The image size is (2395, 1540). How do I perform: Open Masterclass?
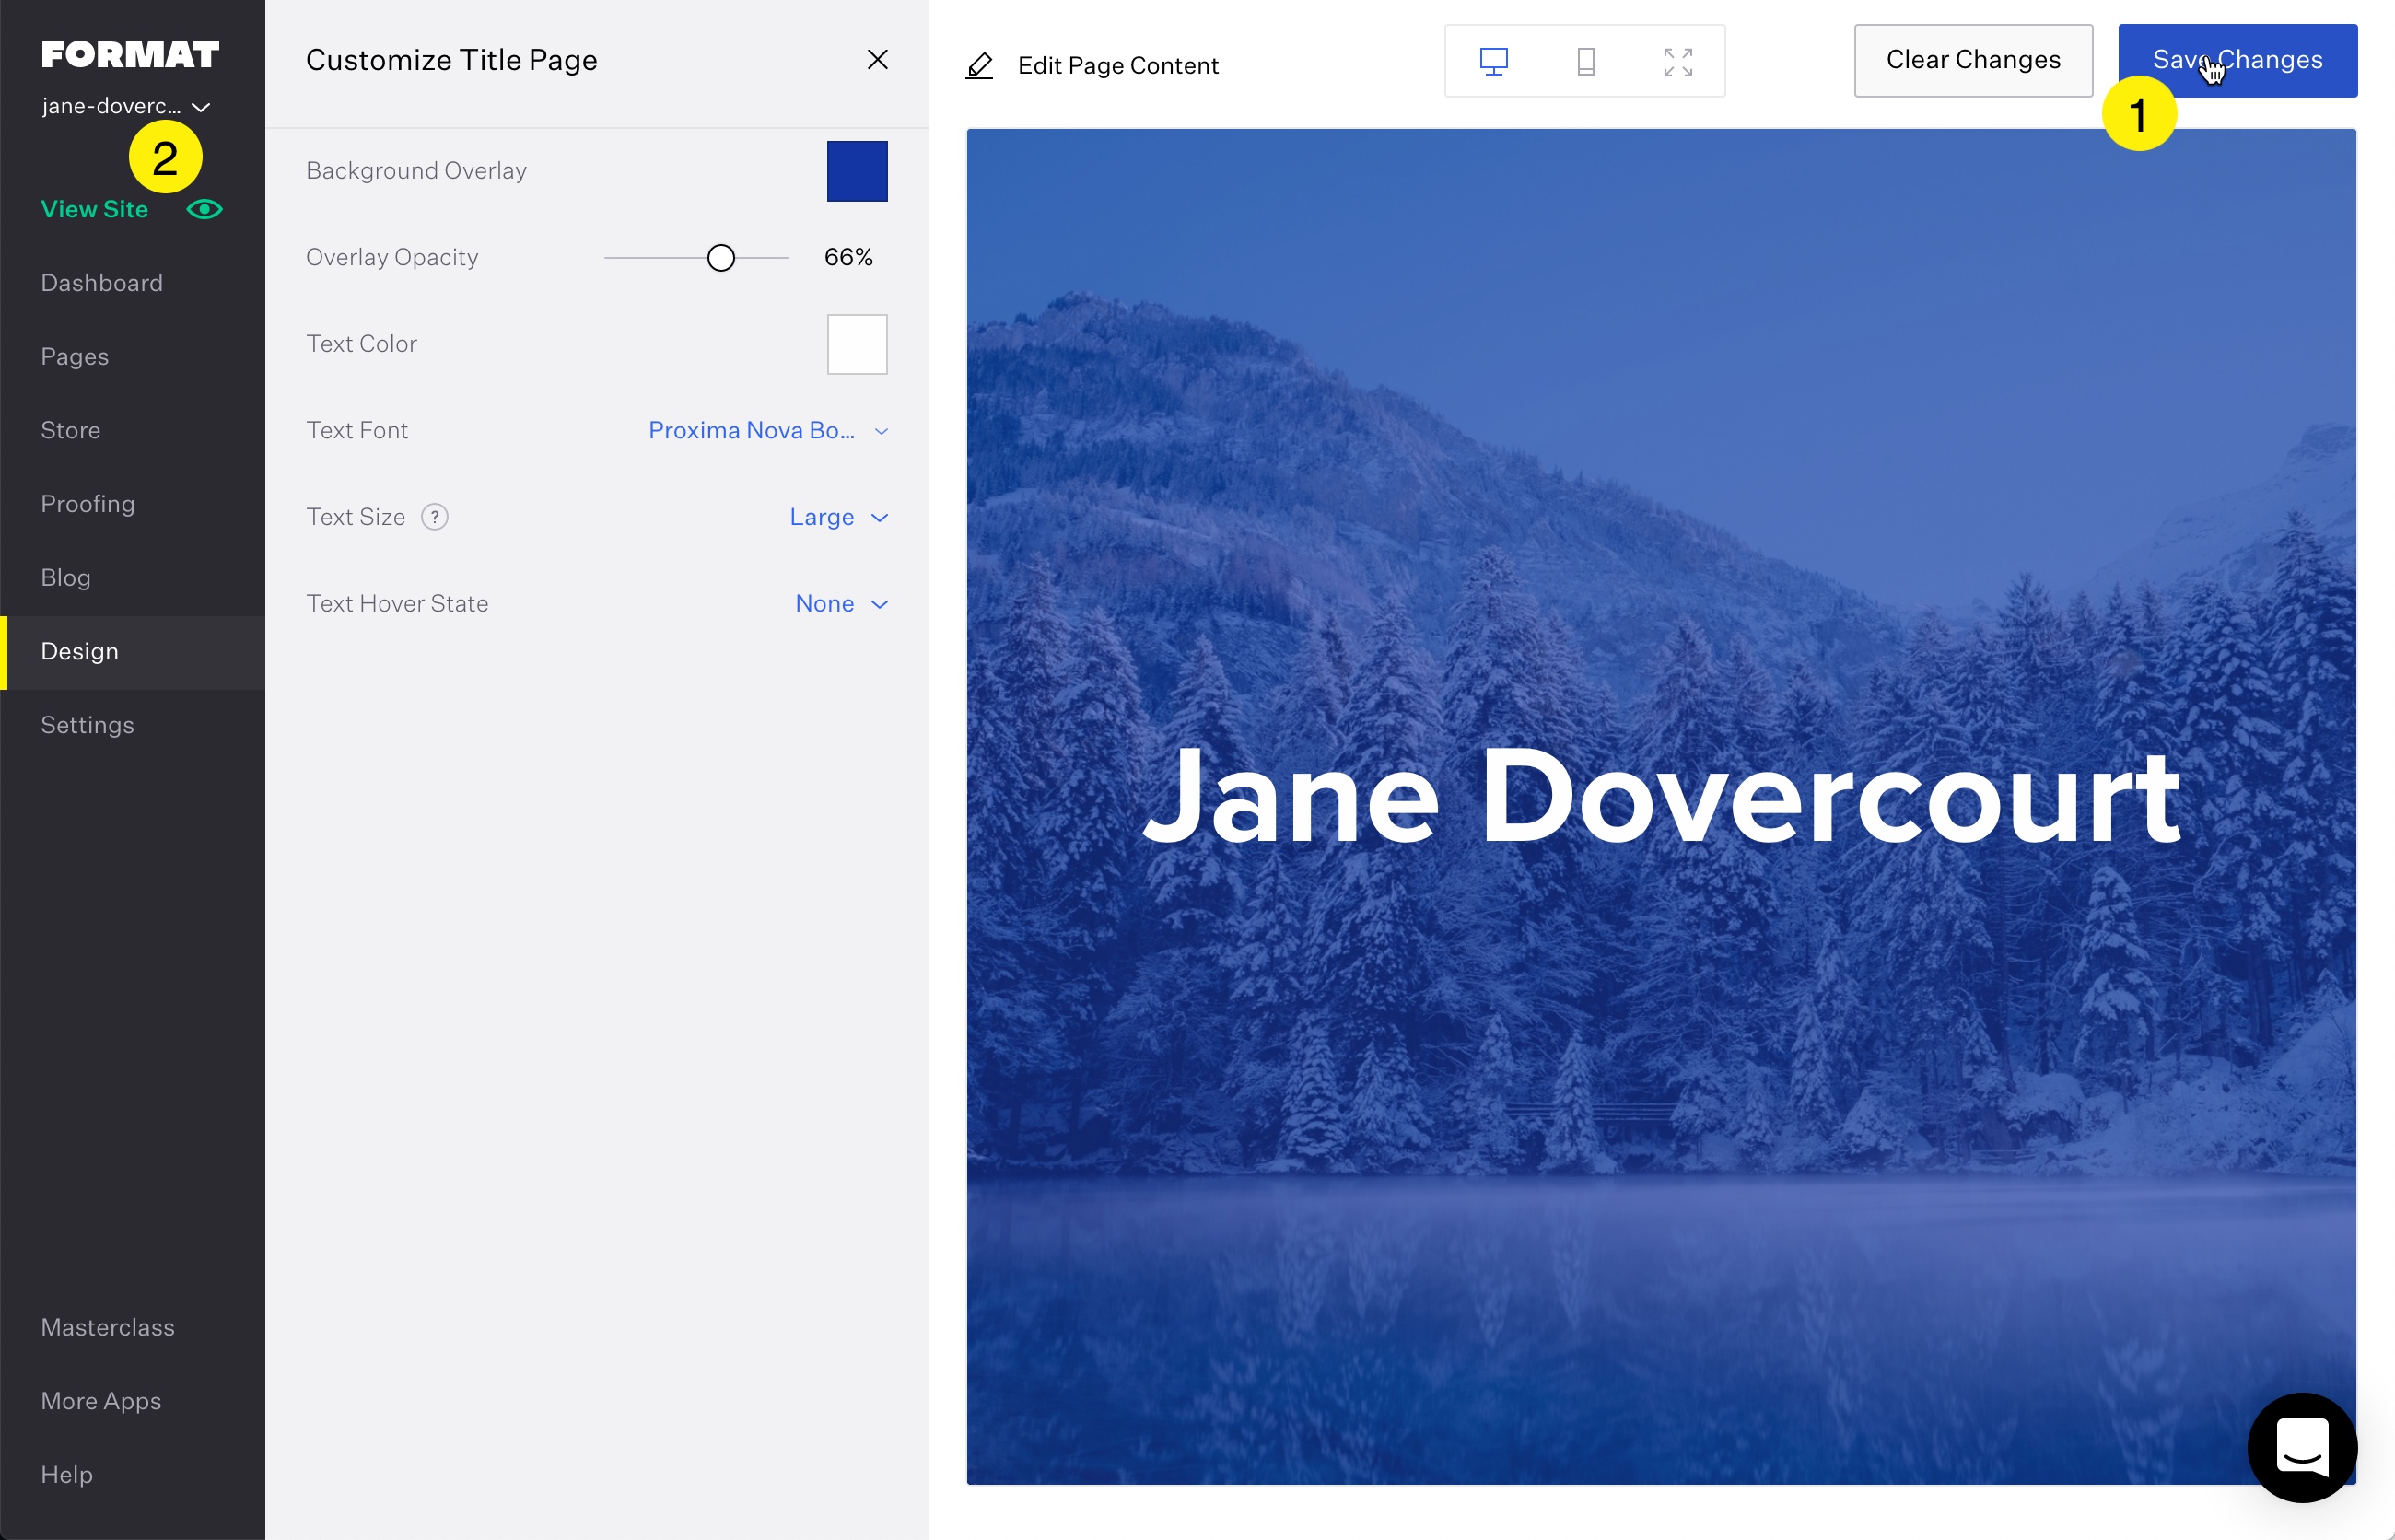[x=108, y=1327]
